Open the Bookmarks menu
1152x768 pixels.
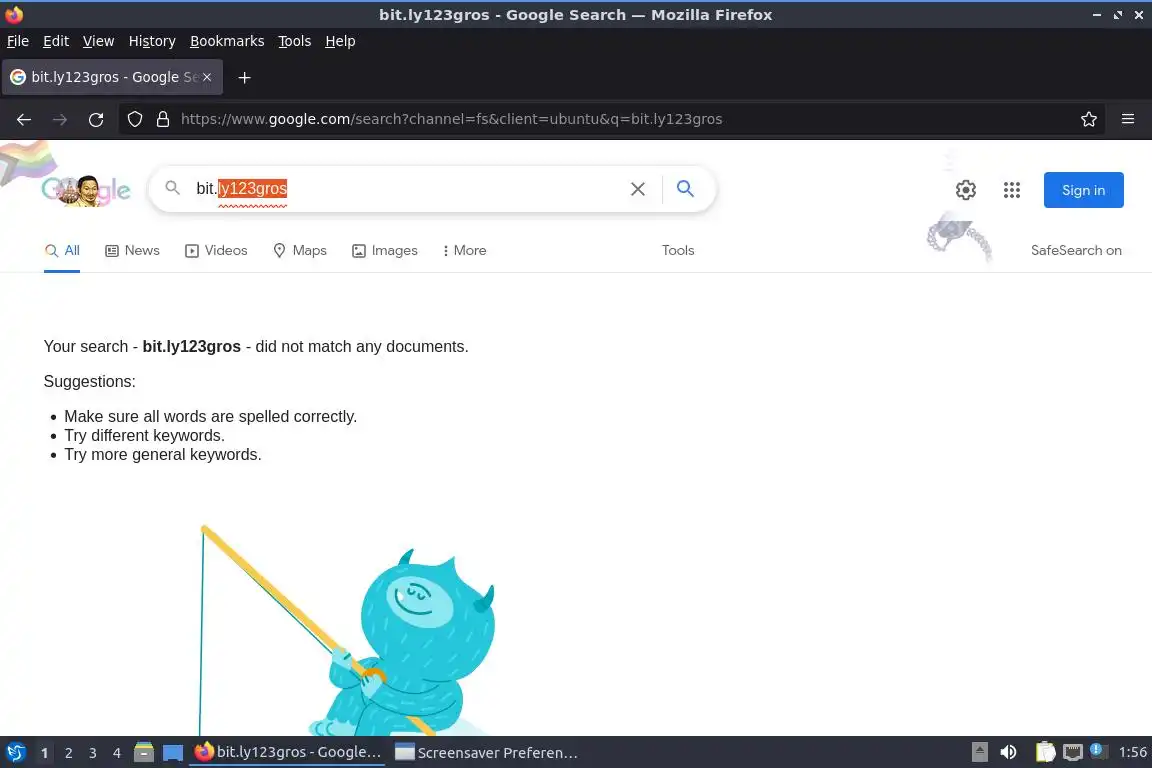coord(227,41)
